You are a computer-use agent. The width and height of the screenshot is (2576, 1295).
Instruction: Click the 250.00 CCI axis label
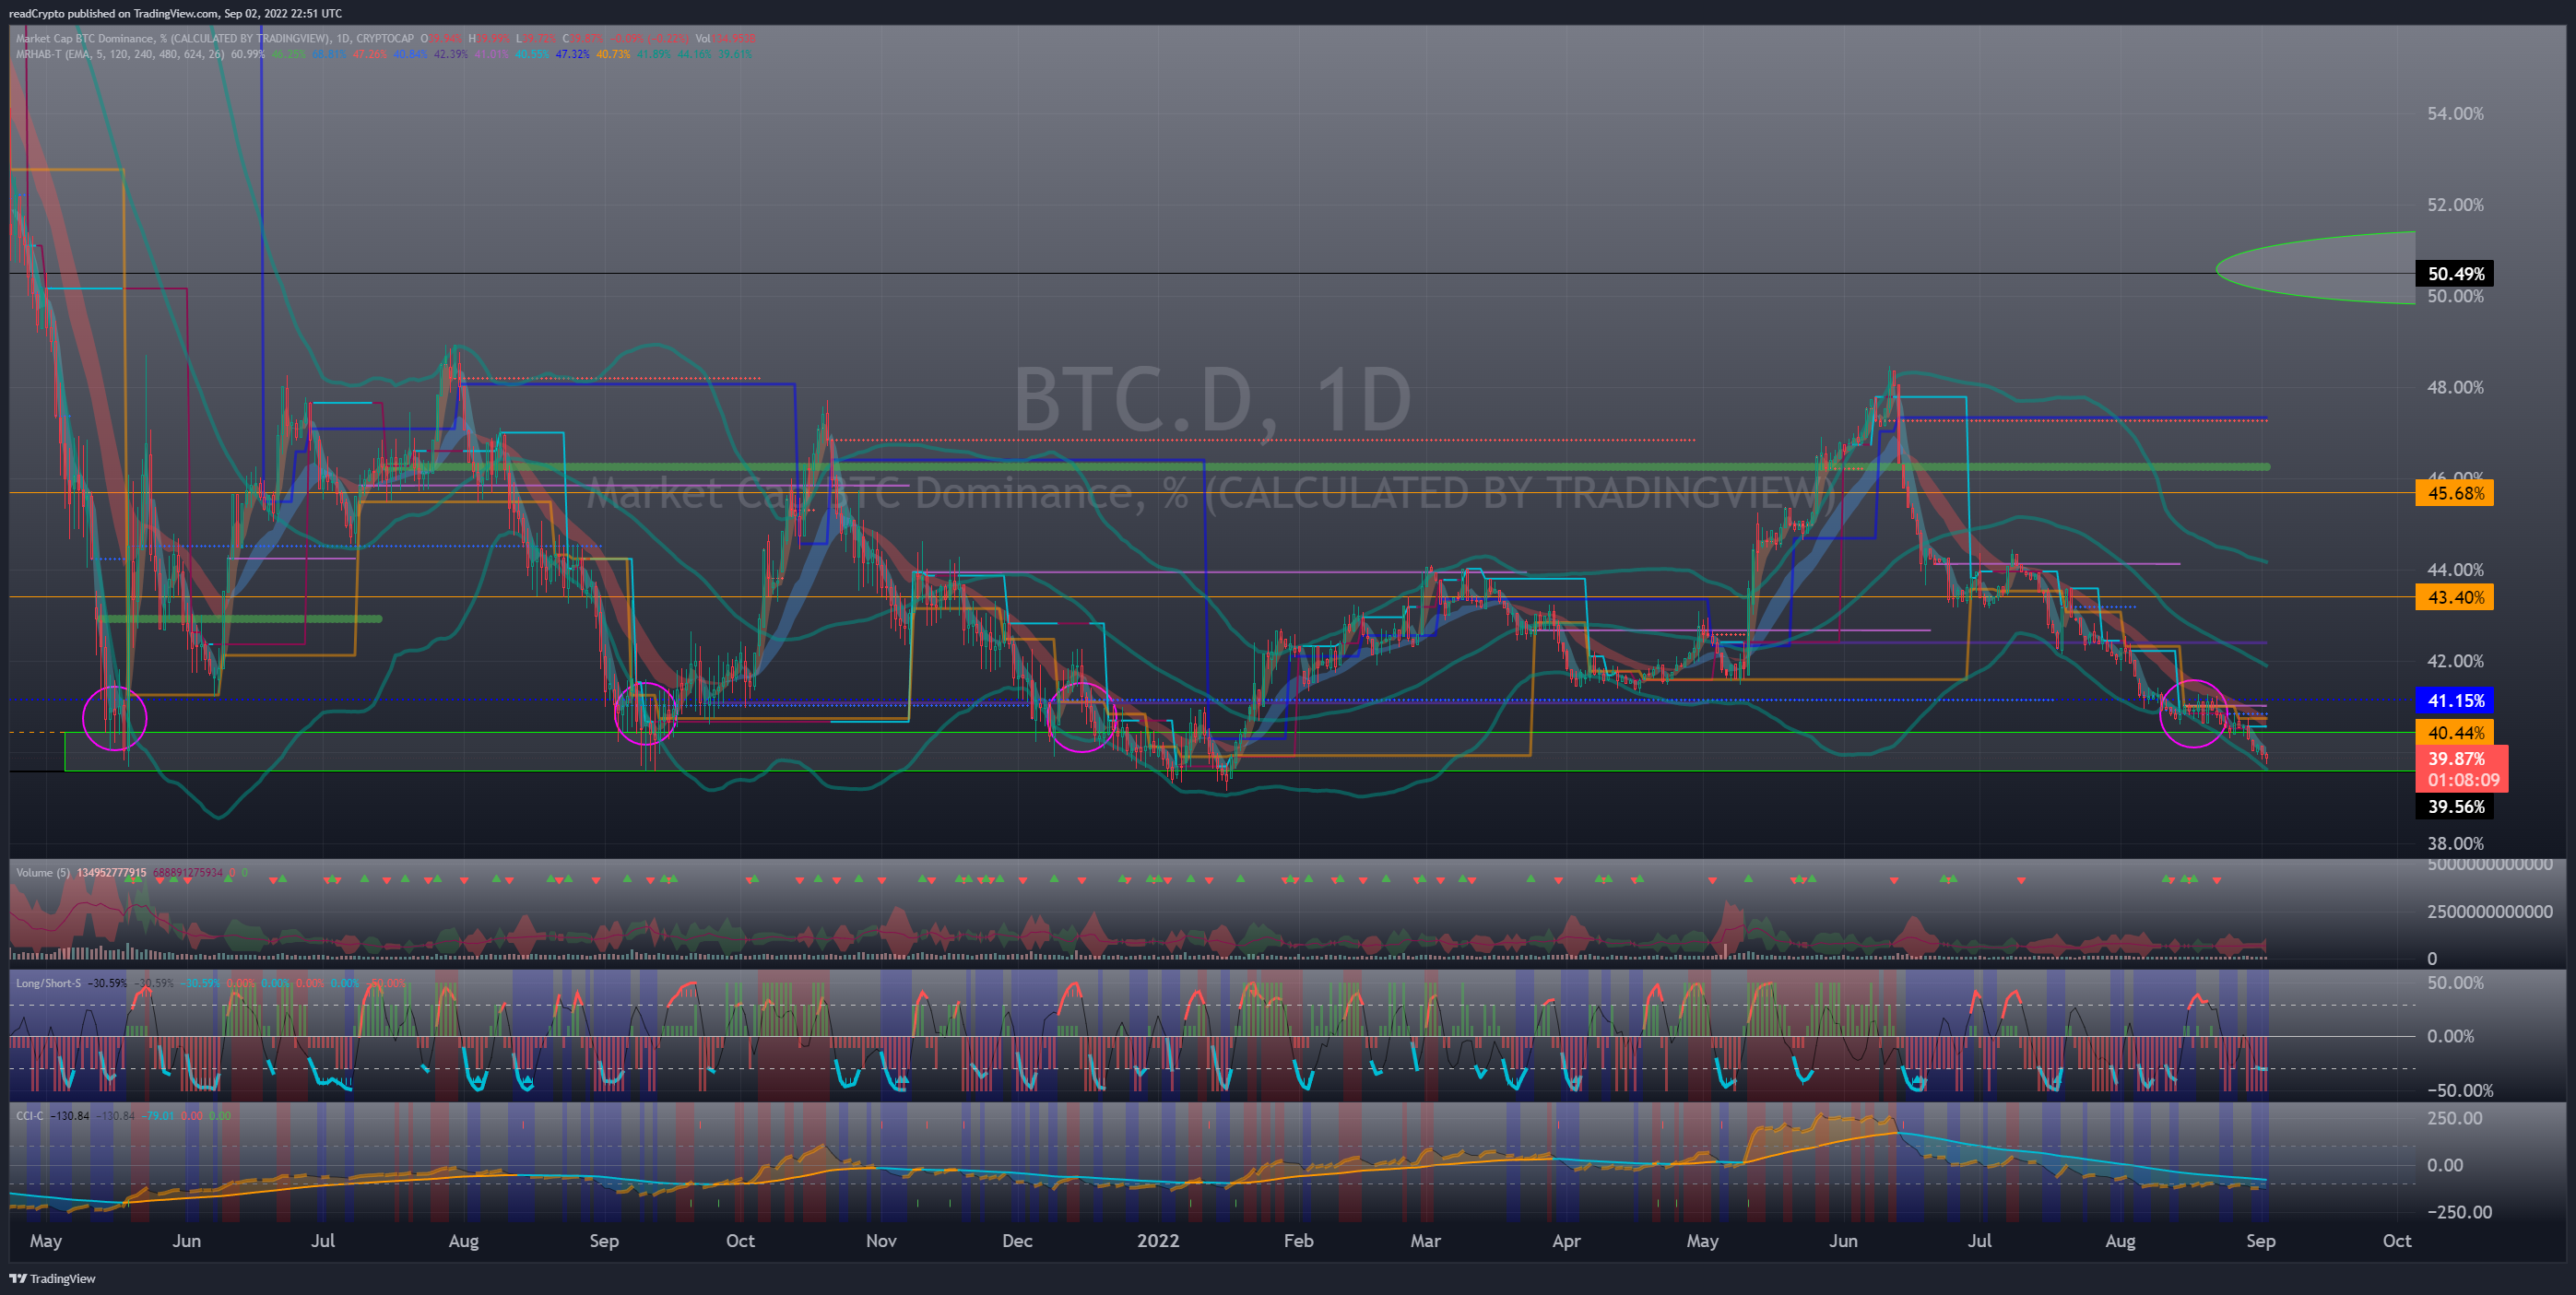[2454, 1119]
